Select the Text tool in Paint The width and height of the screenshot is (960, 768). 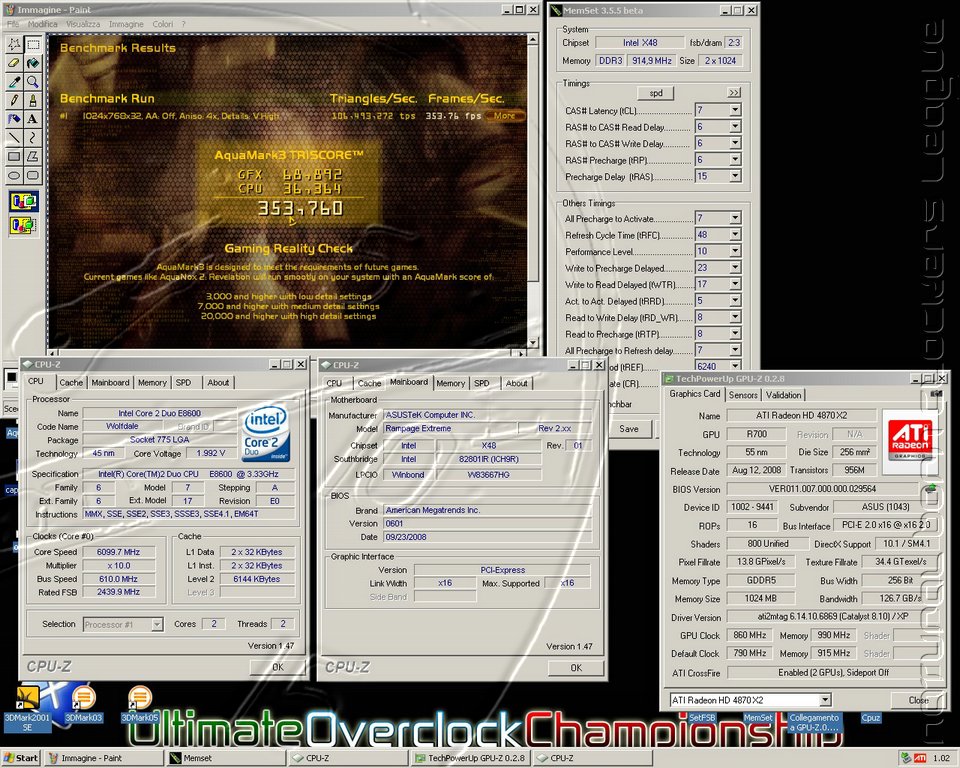(x=32, y=119)
